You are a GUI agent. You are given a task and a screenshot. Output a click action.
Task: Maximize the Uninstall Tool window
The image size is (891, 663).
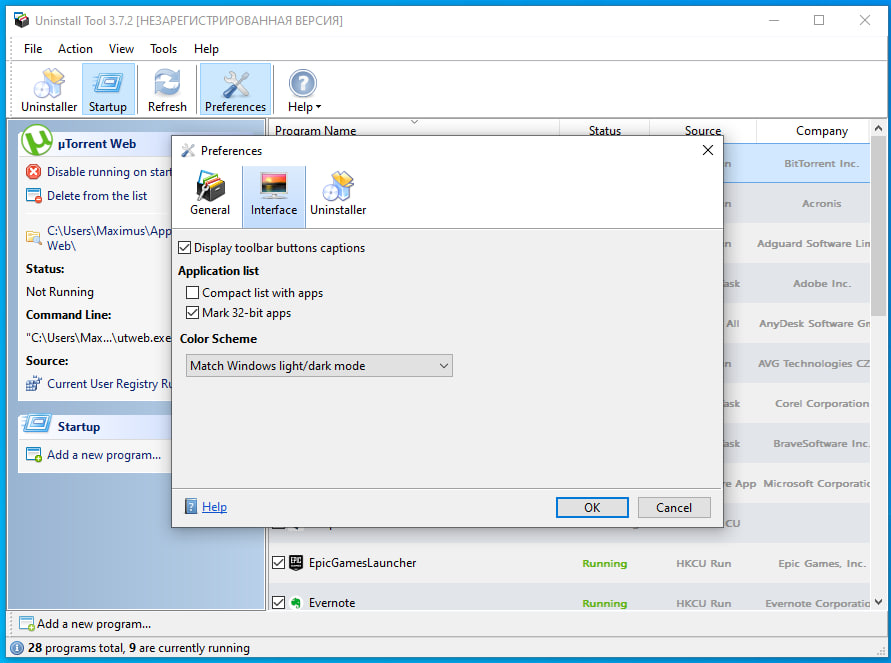[x=819, y=20]
